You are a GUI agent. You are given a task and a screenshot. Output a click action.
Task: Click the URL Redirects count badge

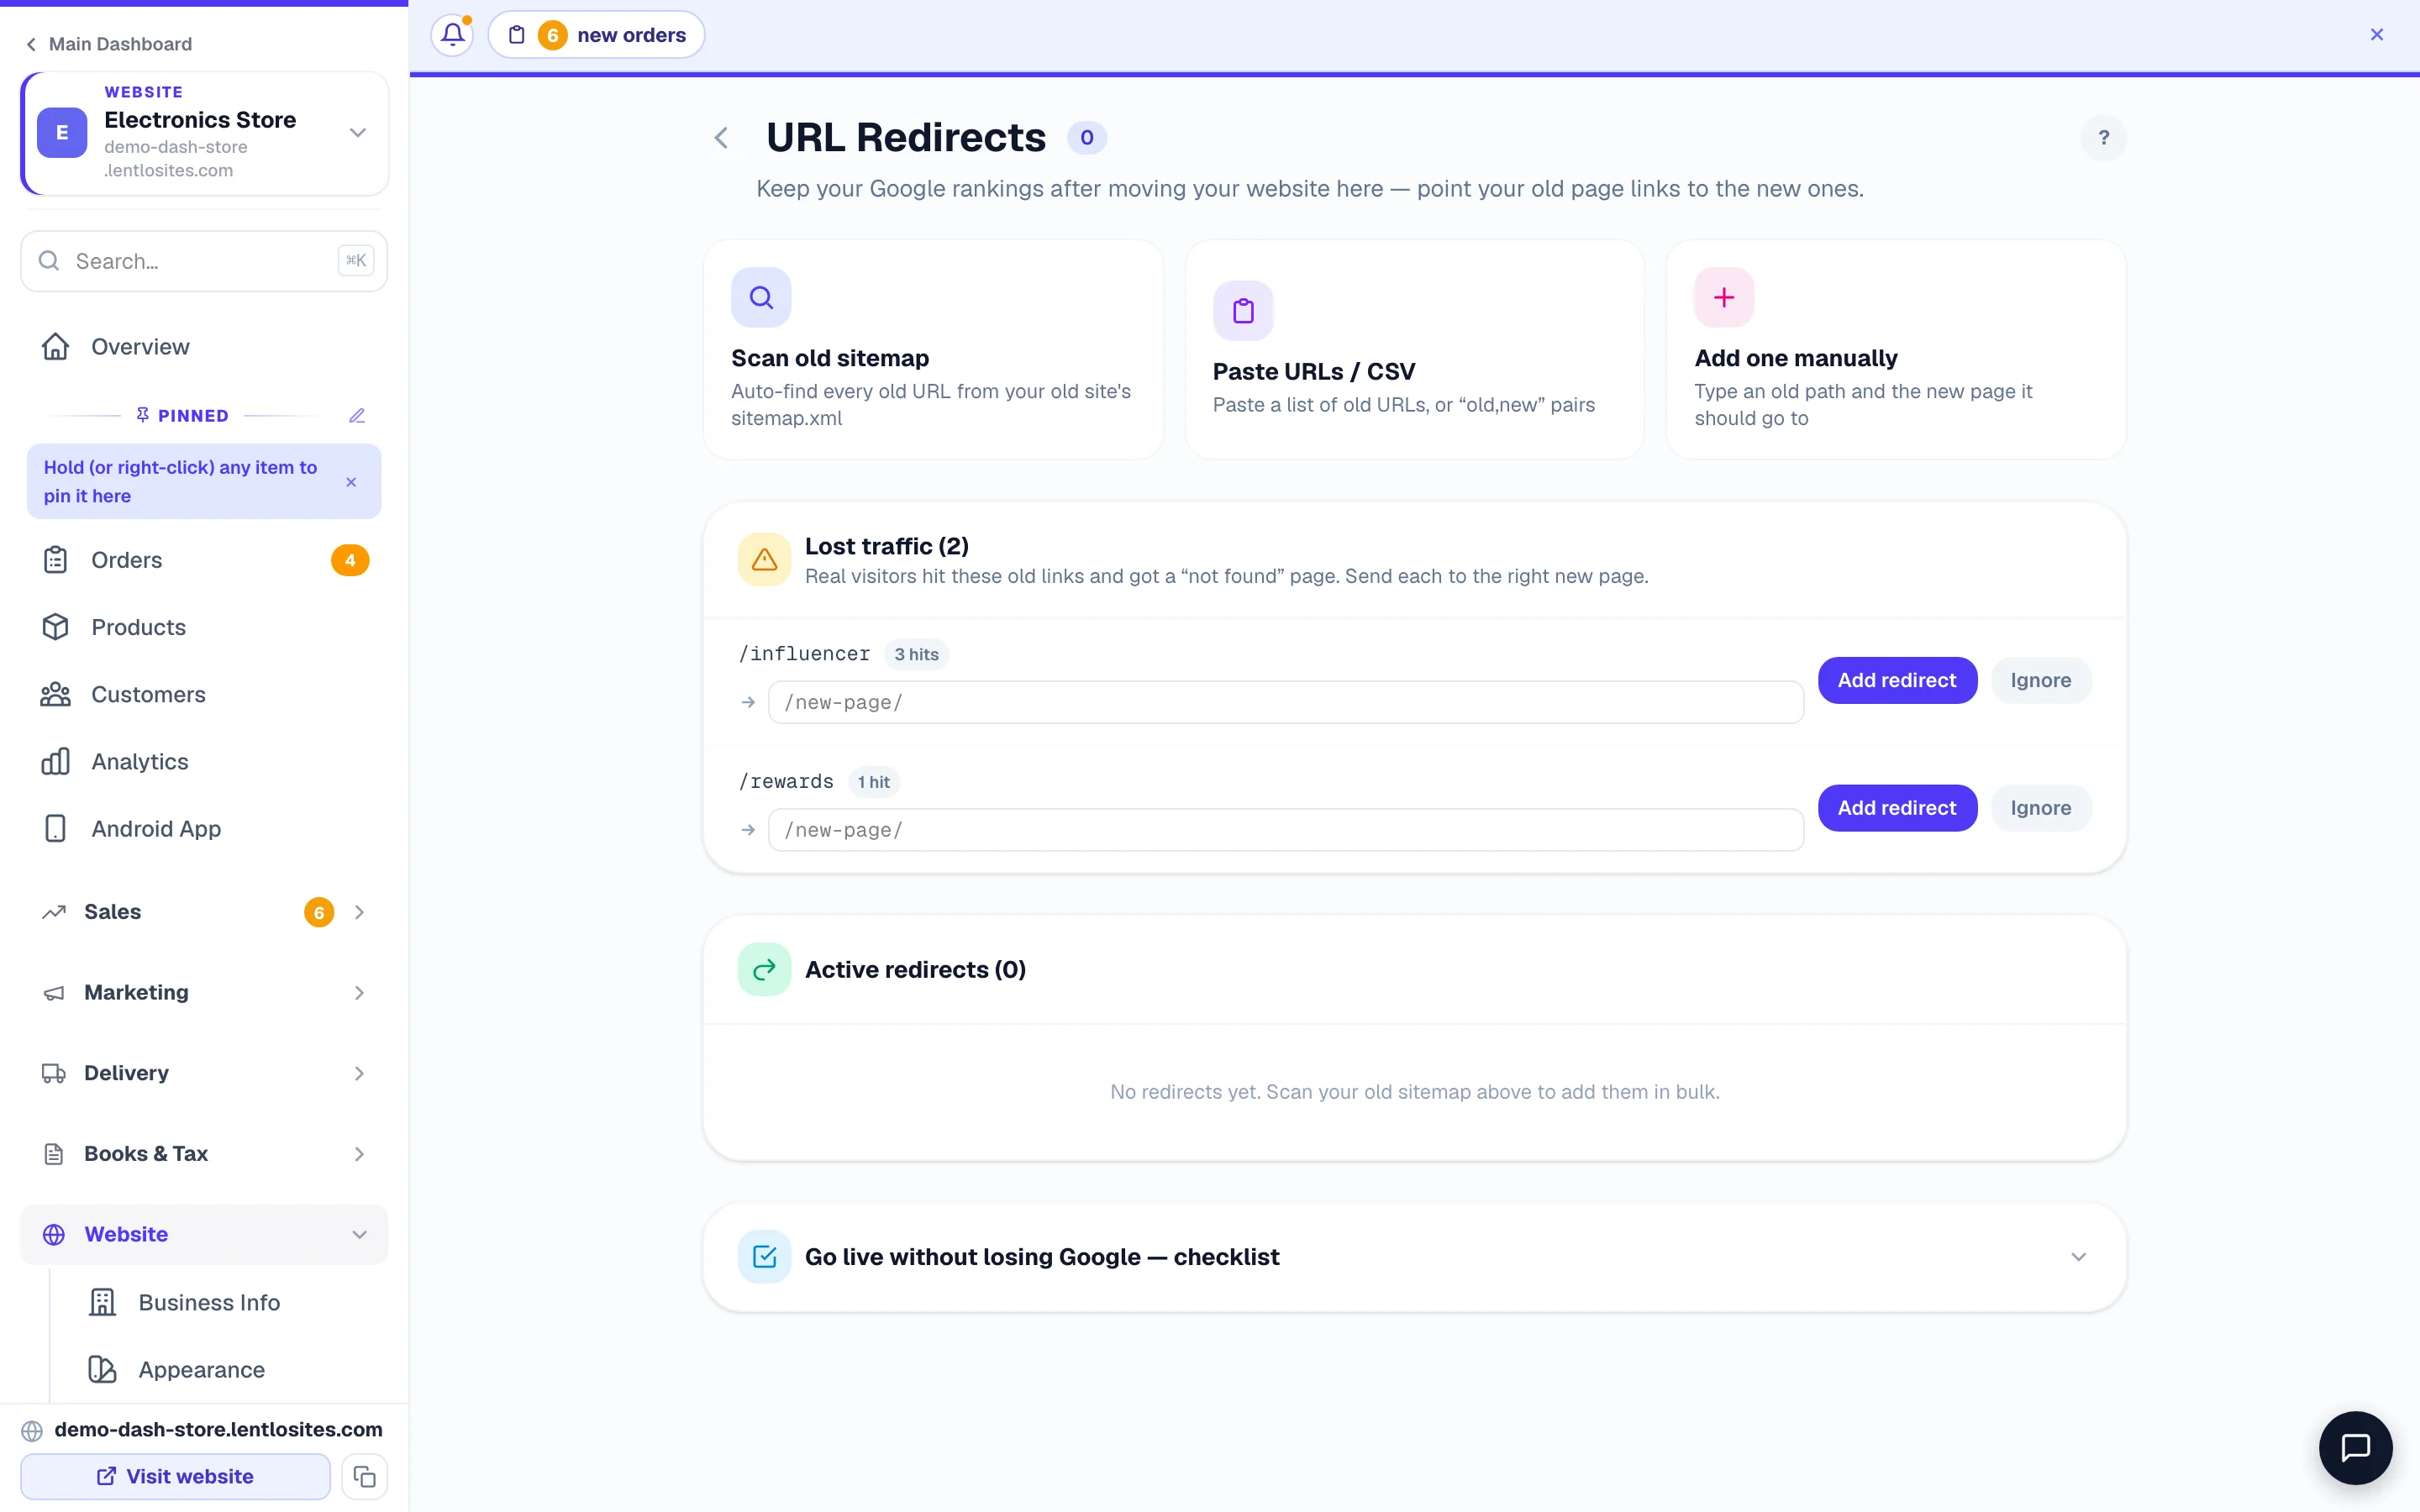click(1086, 138)
